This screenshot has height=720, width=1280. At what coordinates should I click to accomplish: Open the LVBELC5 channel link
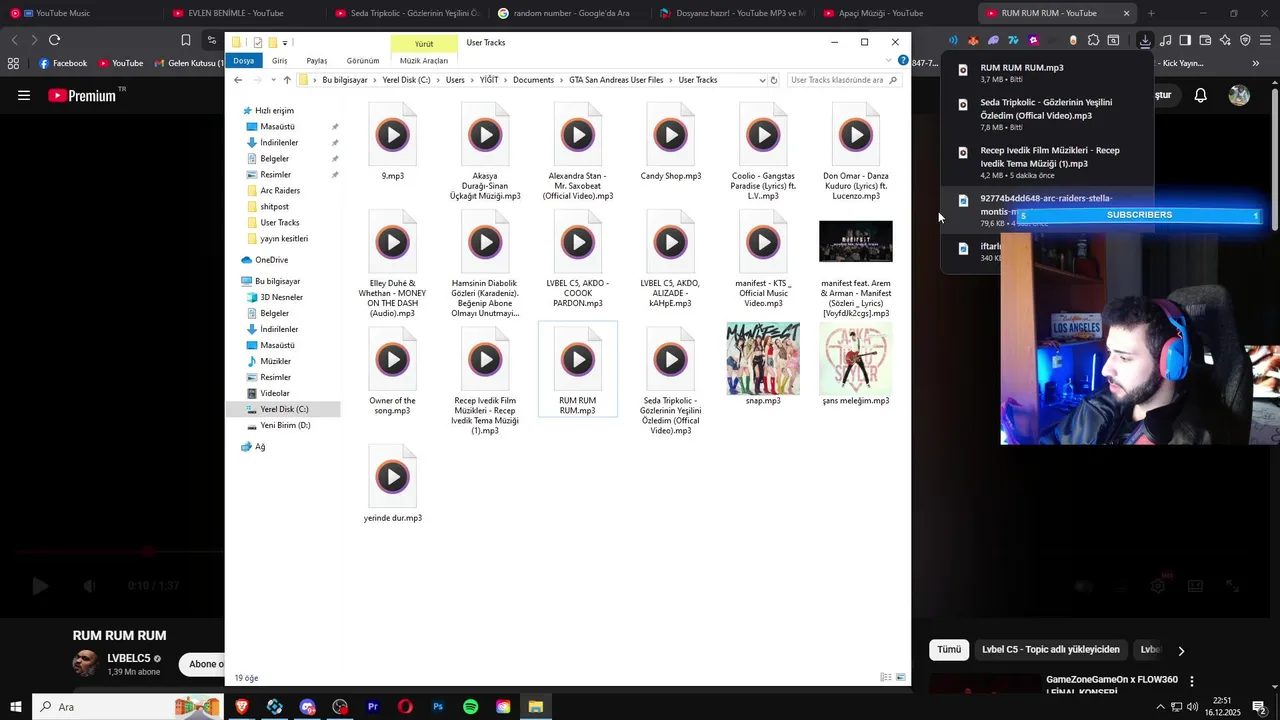point(129,658)
